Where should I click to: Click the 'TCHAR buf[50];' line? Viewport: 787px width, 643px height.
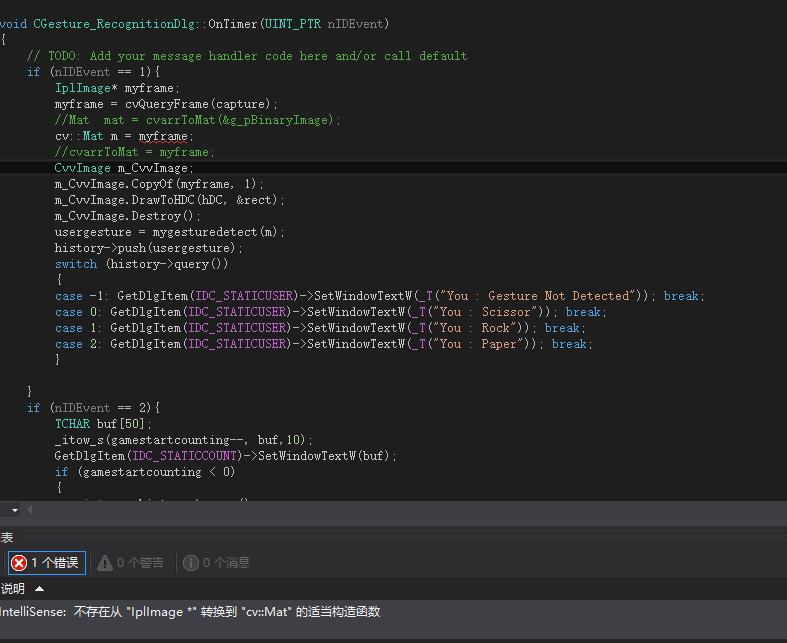point(103,424)
